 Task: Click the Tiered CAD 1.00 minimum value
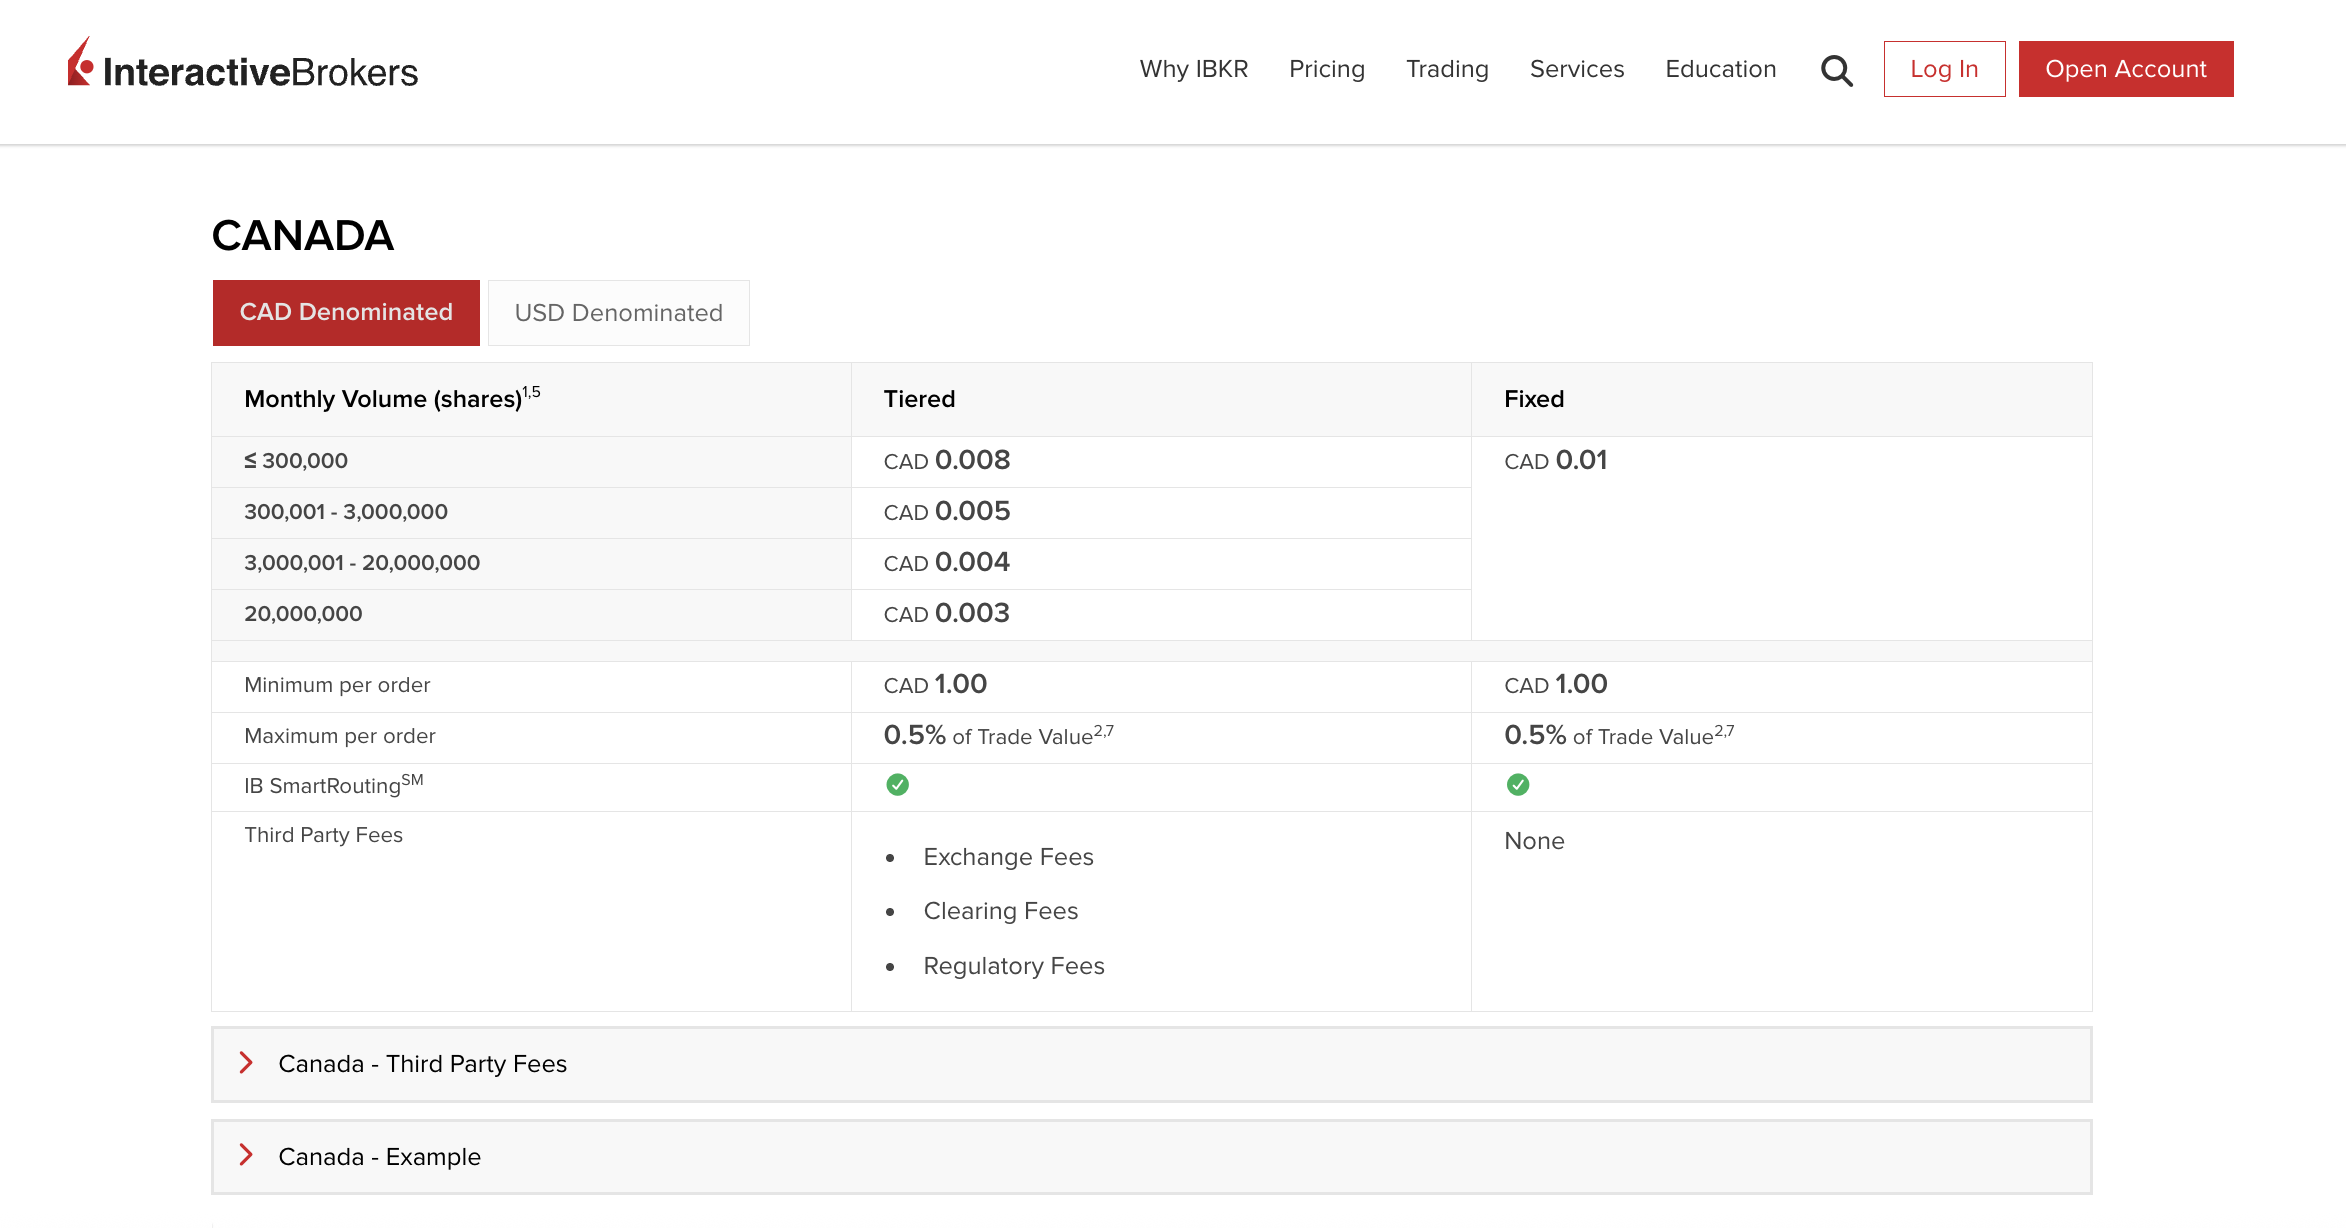[935, 684]
